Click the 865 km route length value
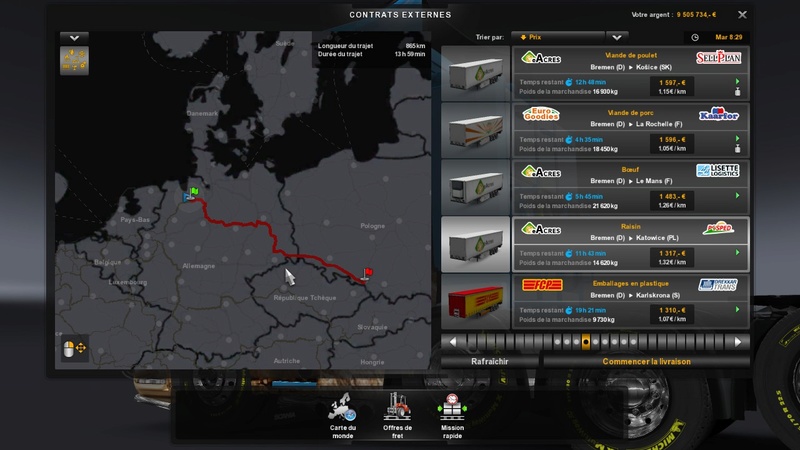Screen dimensions: 800x450 415,46
